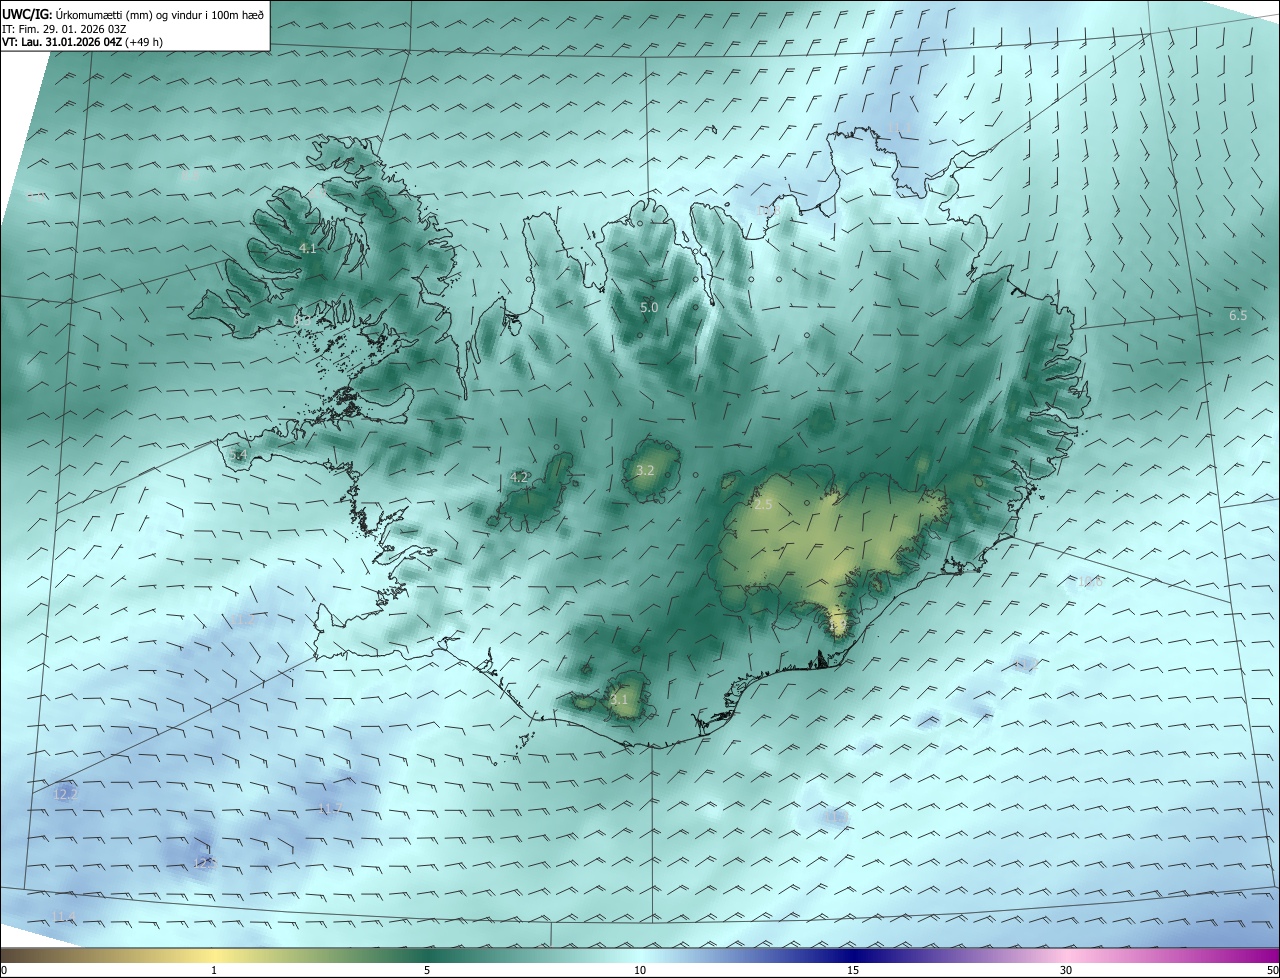Click the 30 label on the colour scale
The height and width of the screenshot is (978, 1280).
click(x=1066, y=970)
